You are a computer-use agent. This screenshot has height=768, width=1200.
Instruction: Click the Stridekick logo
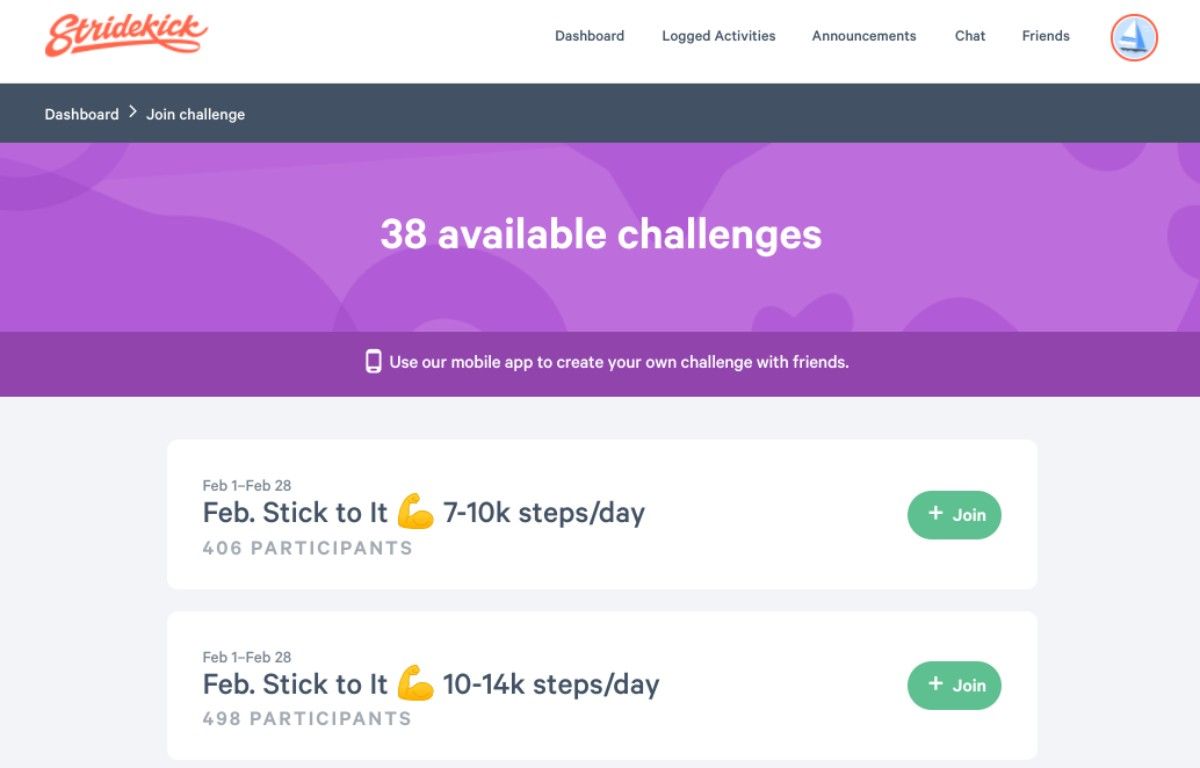click(x=126, y=35)
